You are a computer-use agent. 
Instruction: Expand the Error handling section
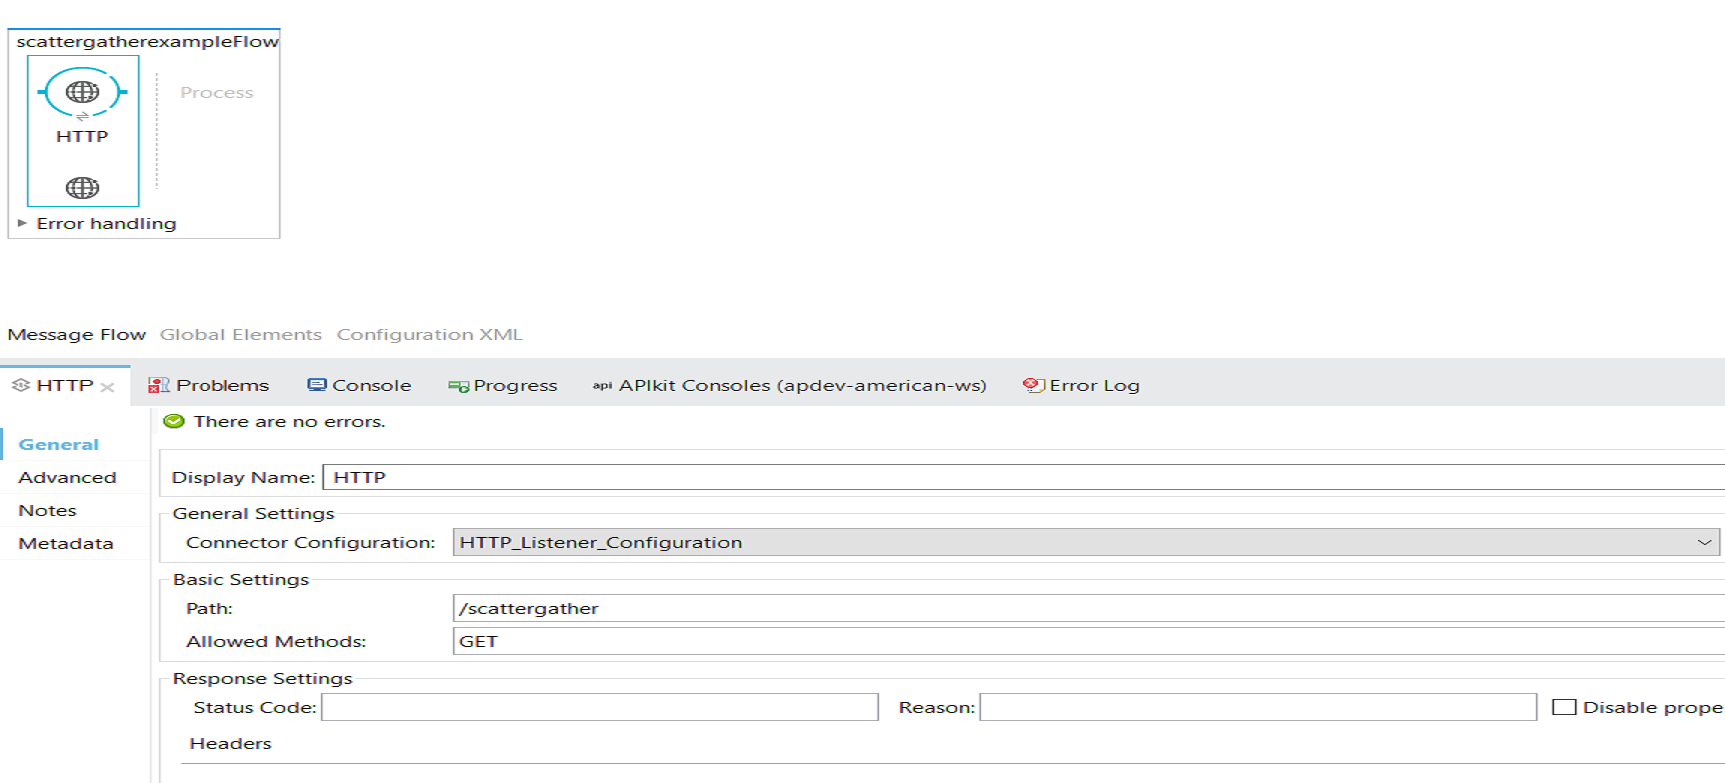pyautogui.click(x=22, y=223)
